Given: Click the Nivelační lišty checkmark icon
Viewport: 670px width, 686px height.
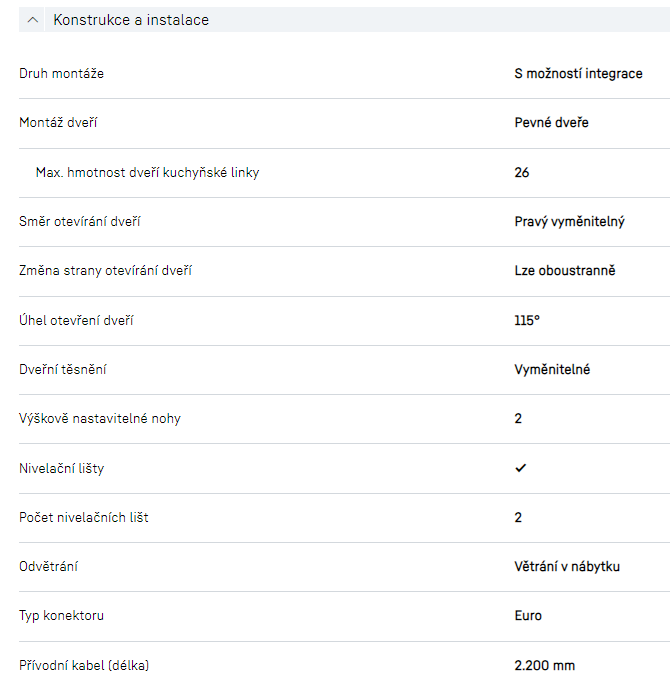Looking at the screenshot, I should [520, 468].
